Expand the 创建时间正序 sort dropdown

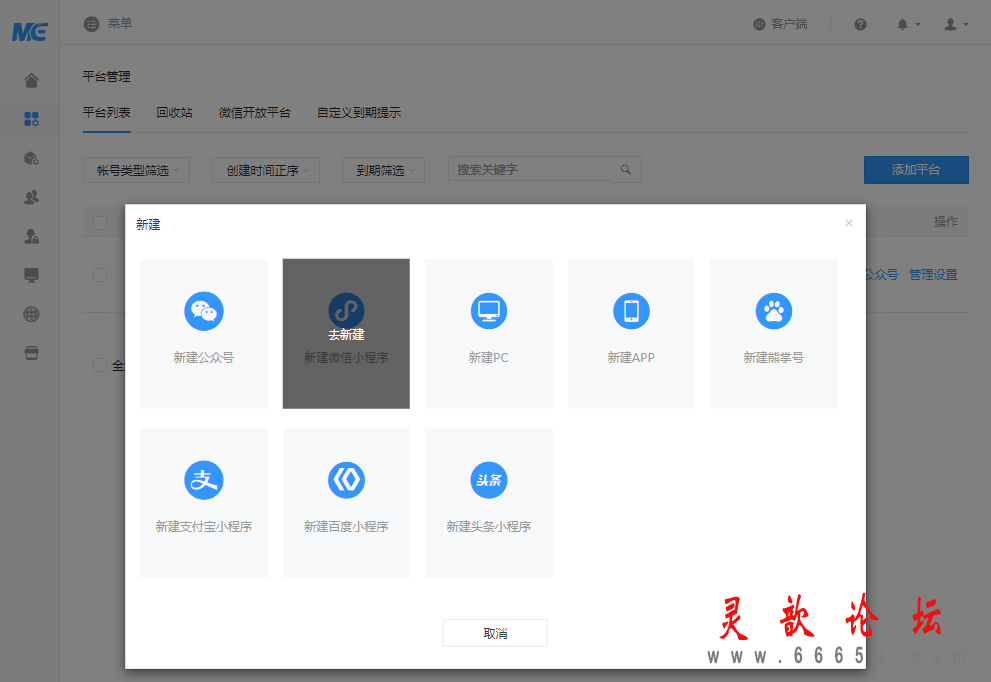pyautogui.click(x=266, y=170)
